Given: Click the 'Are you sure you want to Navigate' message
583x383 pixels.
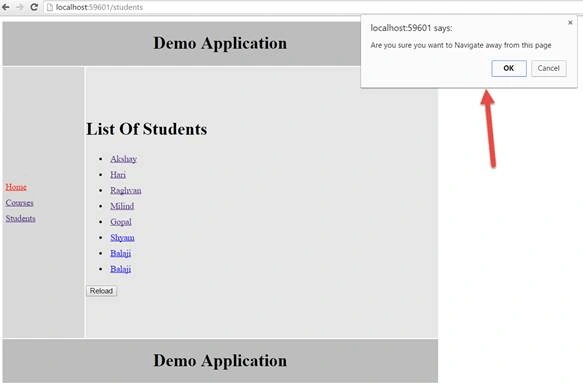Looking at the screenshot, I should coord(461,45).
